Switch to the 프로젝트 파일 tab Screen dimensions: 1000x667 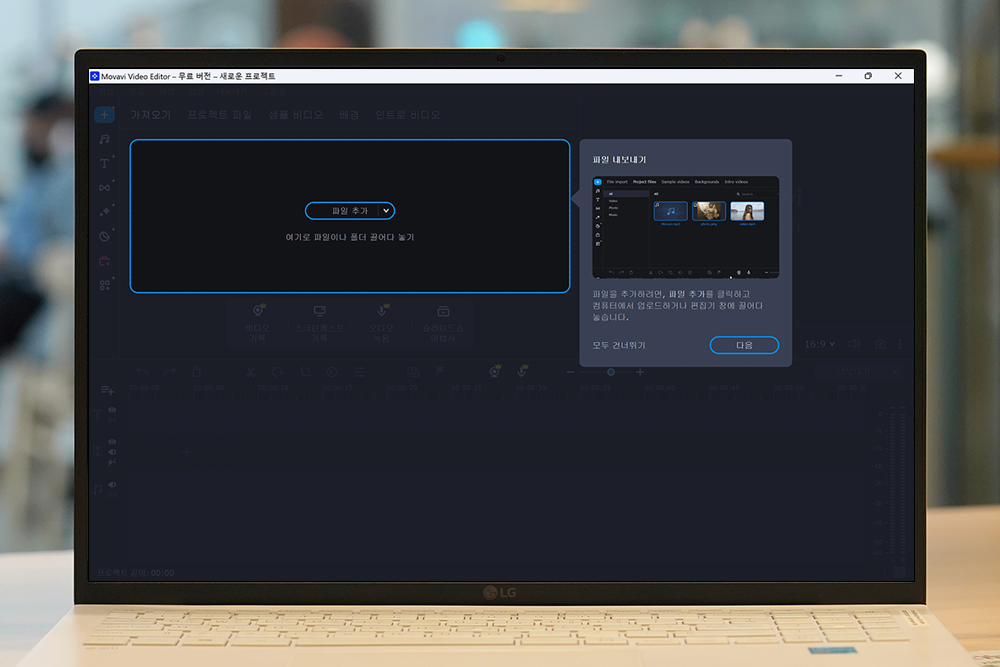pyautogui.click(x=219, y=115)
